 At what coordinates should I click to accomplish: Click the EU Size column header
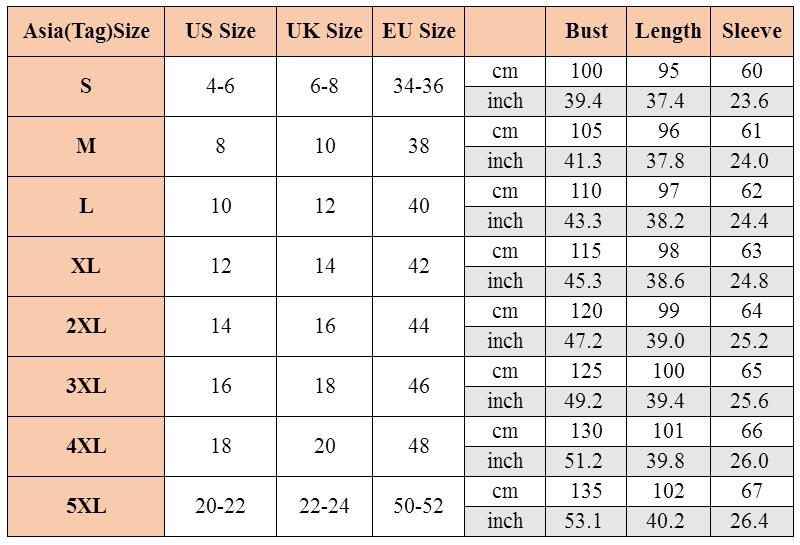(419, 31)
